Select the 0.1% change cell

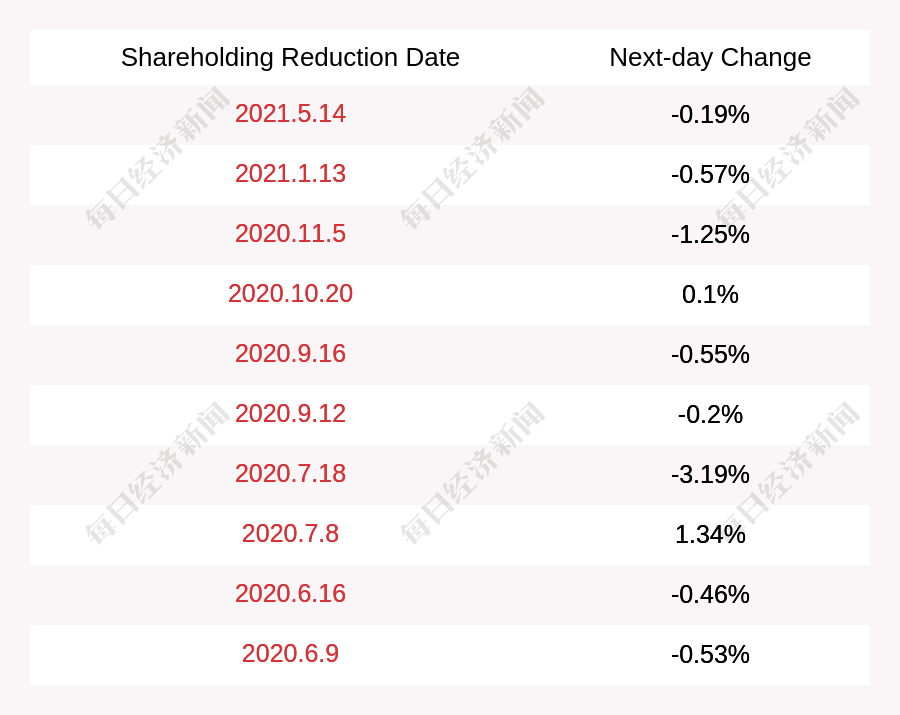coord(710,295)
